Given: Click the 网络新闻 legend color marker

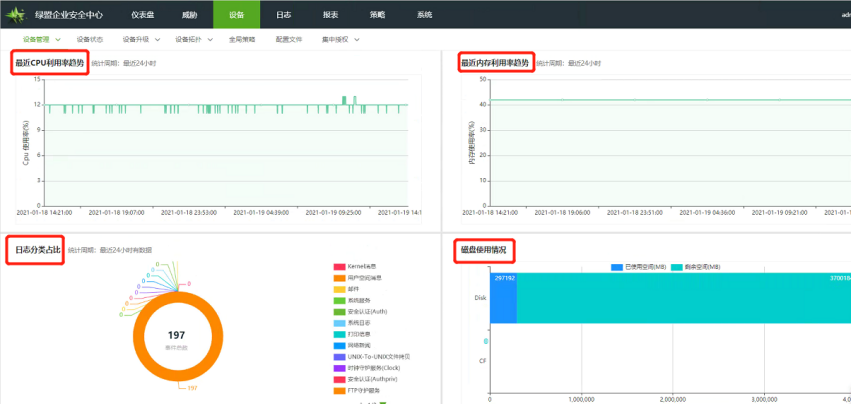Looking at the screenshot, I should (x=338, y=344).
